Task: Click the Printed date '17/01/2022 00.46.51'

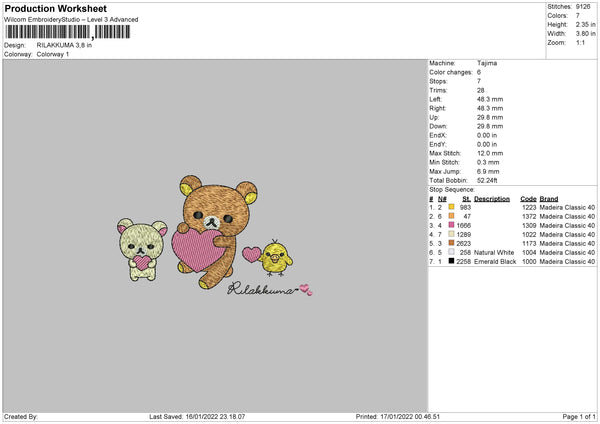Action: pos(410,417)
